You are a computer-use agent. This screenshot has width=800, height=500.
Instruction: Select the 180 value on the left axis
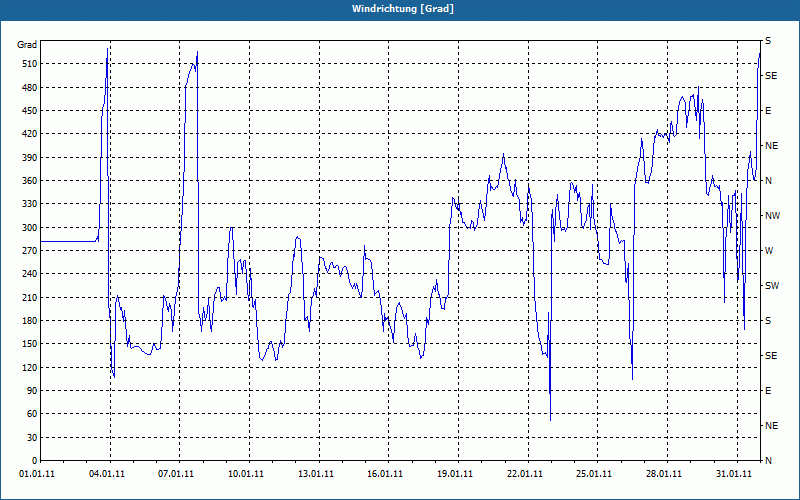tap(30, 321)
